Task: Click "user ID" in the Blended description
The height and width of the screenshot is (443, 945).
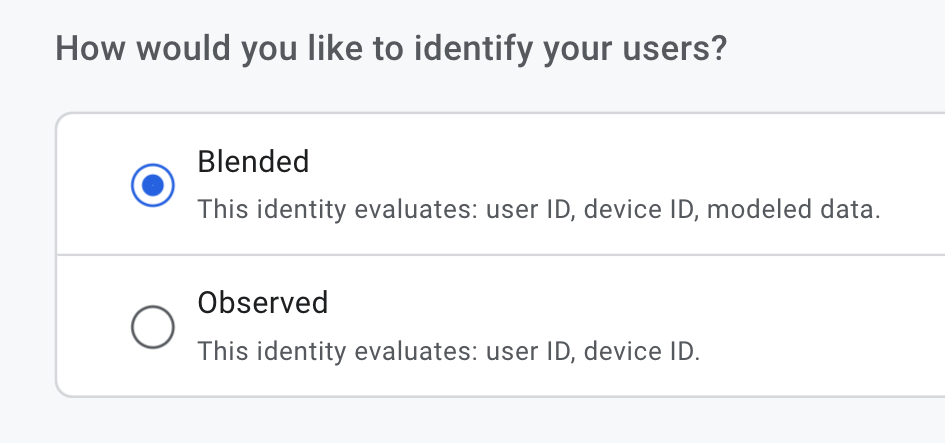Action: [529, 211]
